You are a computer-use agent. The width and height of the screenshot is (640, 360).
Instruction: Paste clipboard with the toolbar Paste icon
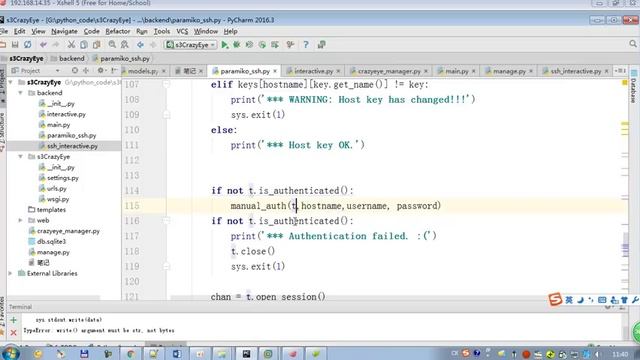[96, 44]
